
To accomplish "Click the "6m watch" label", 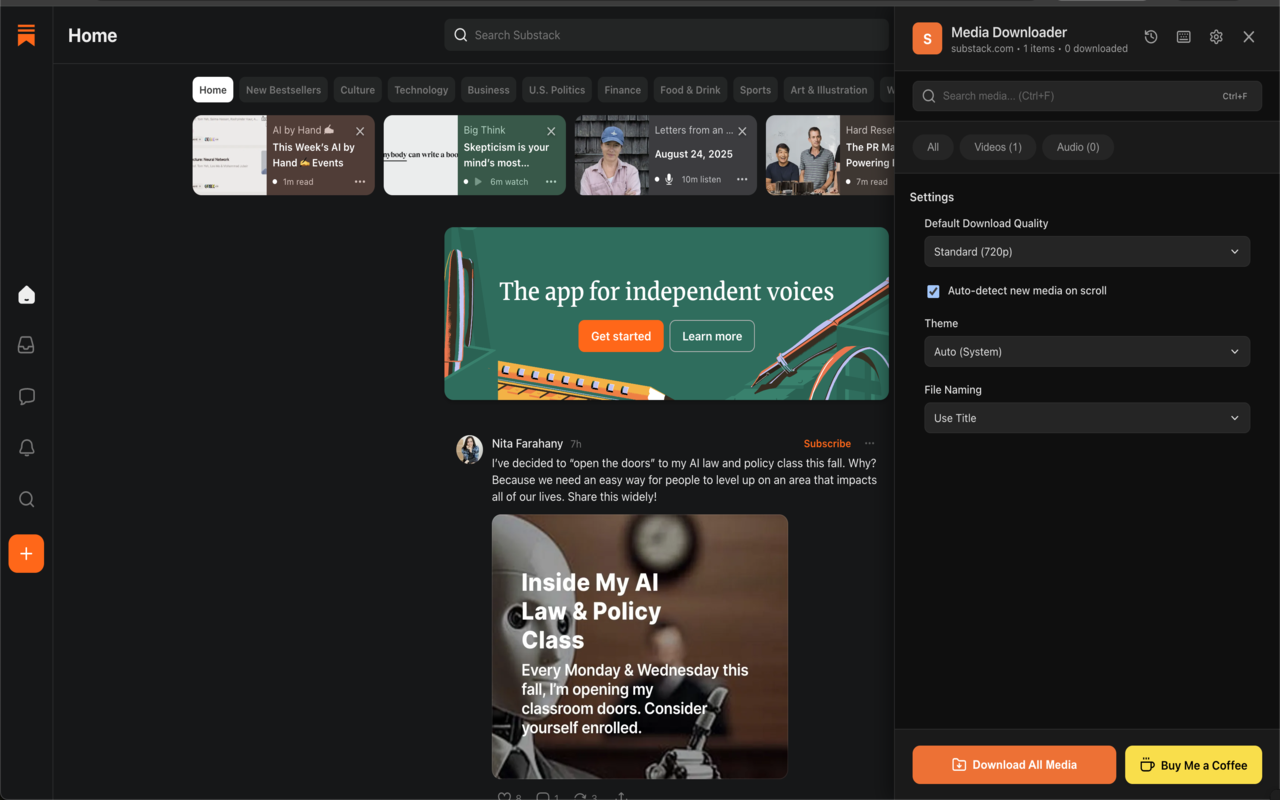I will (x=509, y=182).
